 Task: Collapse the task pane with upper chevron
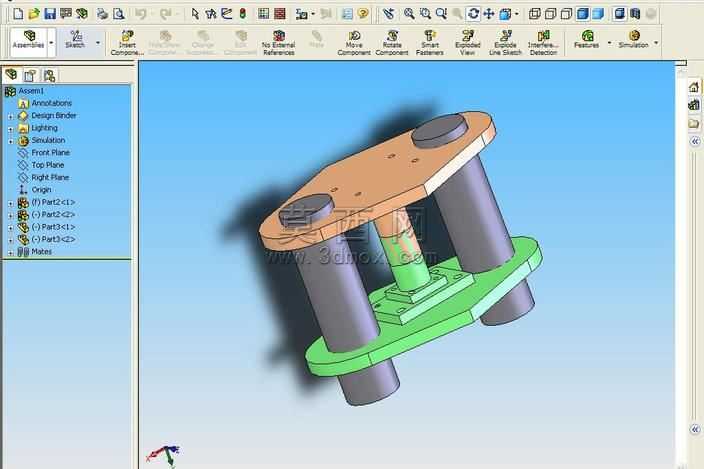[695, 142]
